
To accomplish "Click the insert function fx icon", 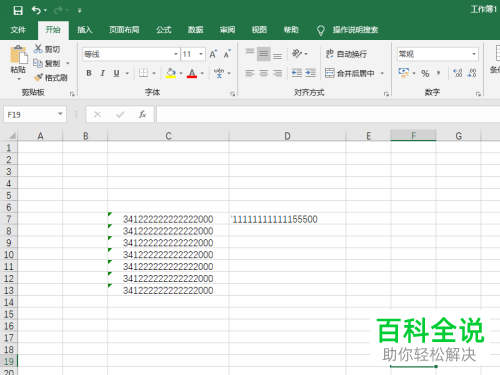I will [x=142, y=114].
